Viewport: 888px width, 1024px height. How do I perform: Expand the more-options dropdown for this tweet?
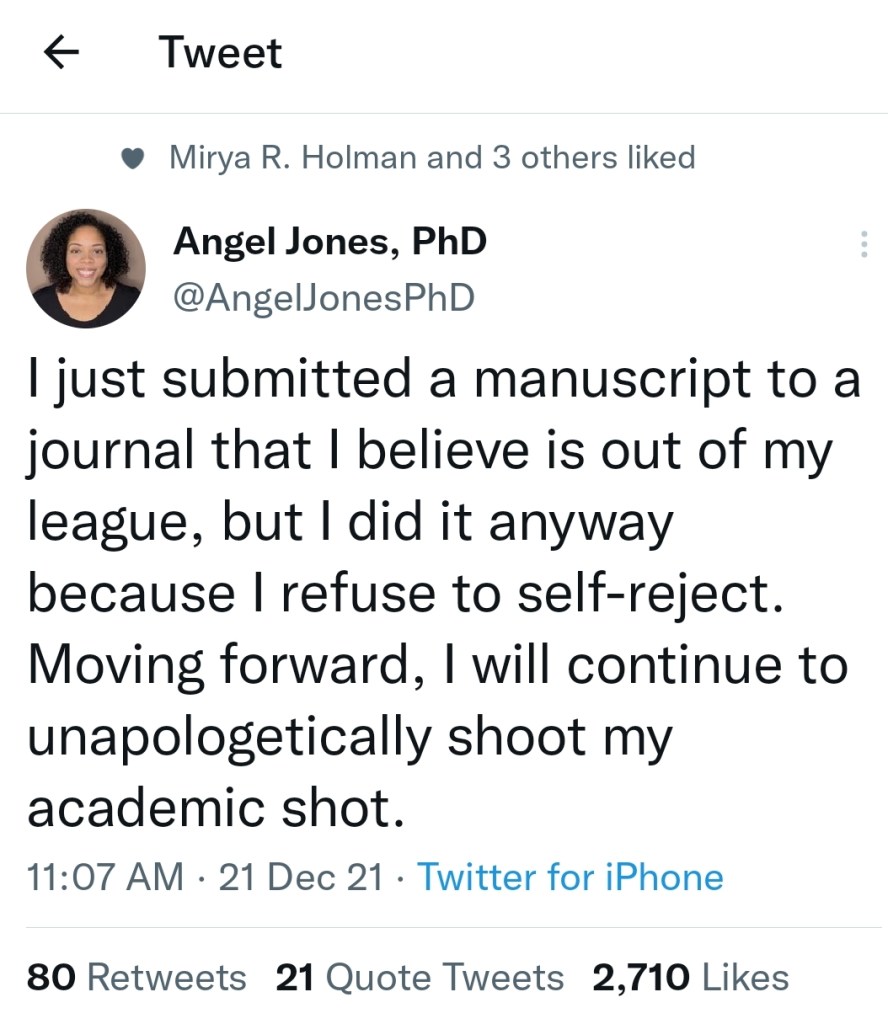click(x=862, y=243)
